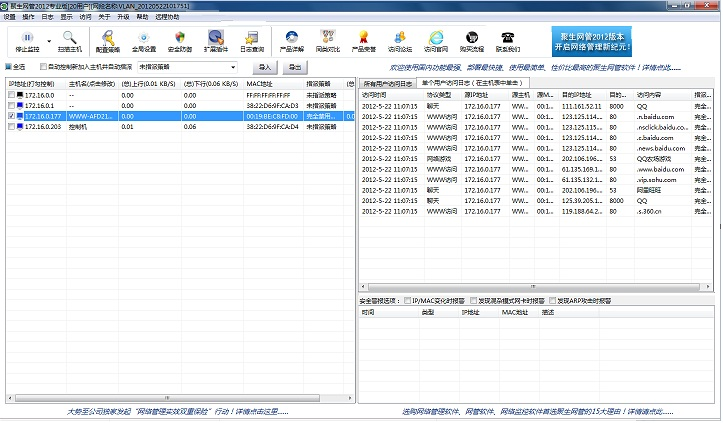
Task: Switch to the 所有用户访问日志 tab
Action: pos(389,83)
